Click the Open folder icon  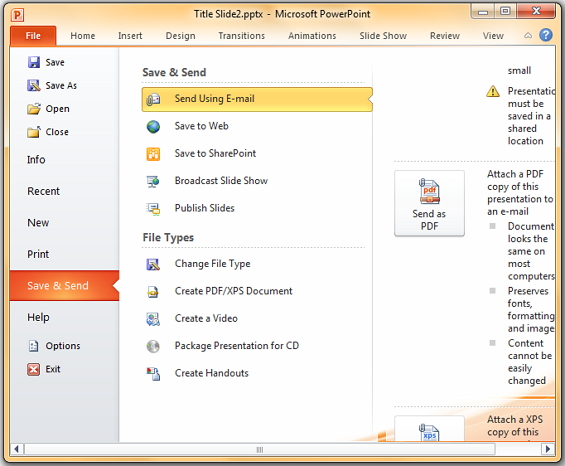tap(34, 108)
